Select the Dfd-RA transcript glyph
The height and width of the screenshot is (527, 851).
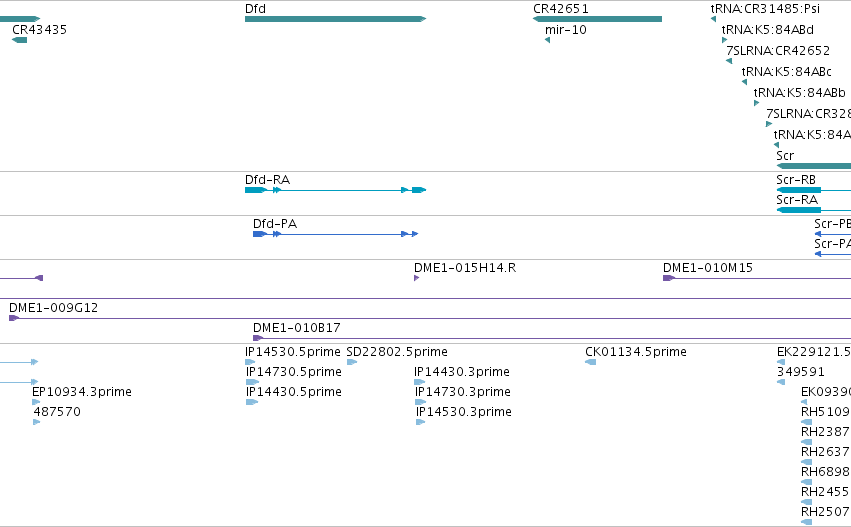[335, 190]
